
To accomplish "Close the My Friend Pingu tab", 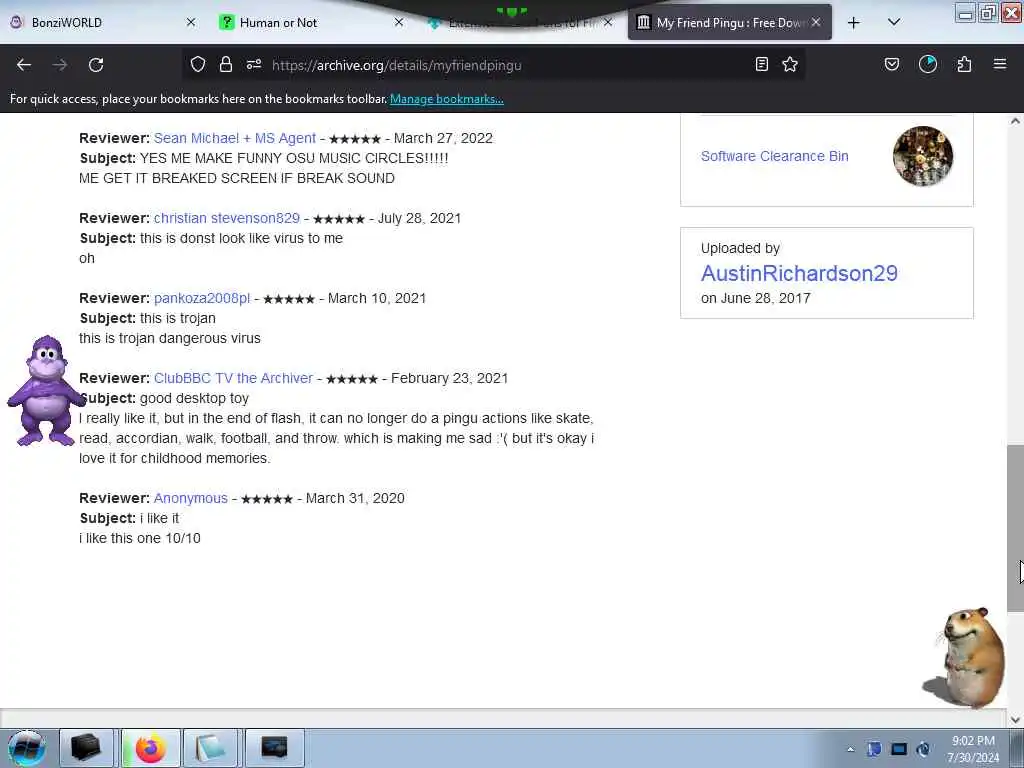I will 816,22.
